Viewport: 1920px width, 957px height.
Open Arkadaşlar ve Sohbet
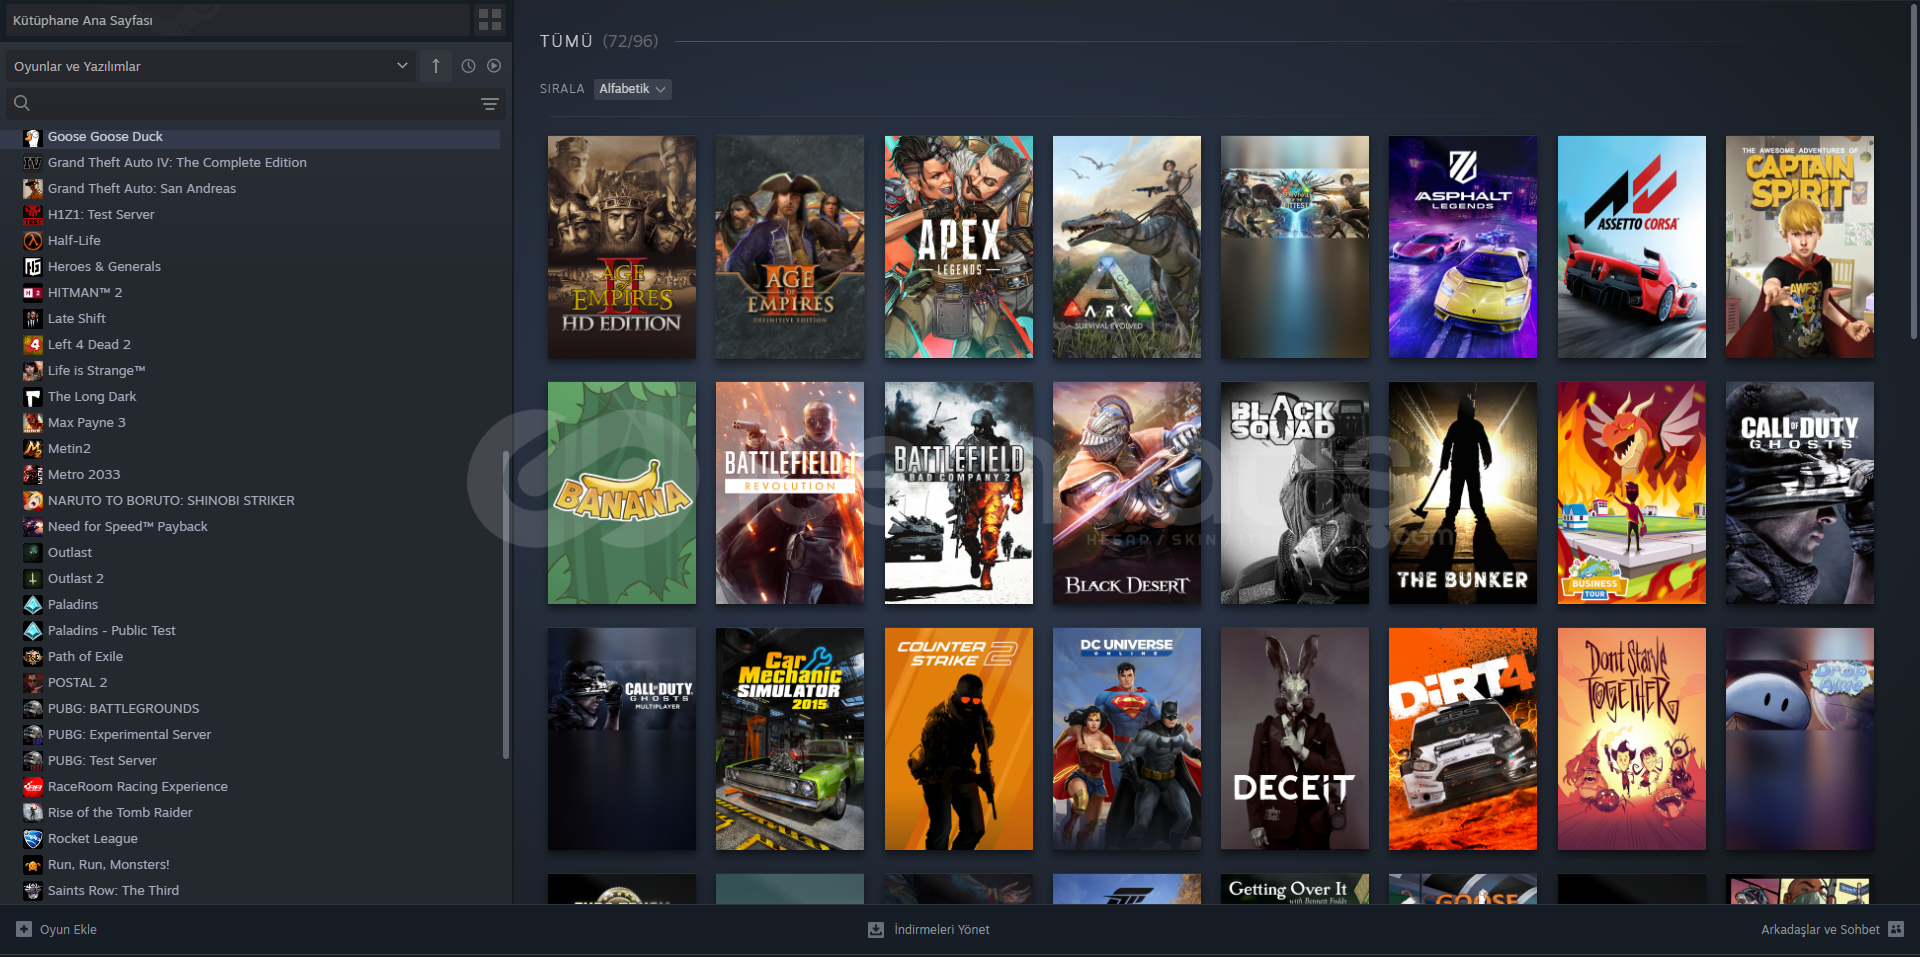[1832, 929]
